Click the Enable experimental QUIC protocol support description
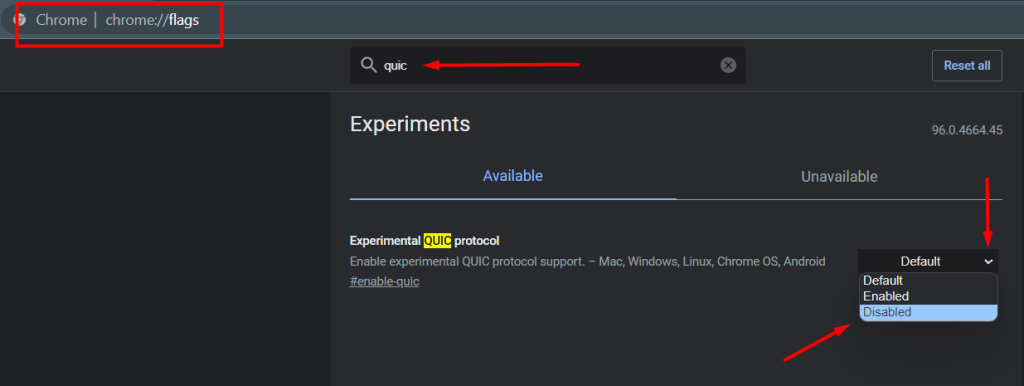1024x386 pixels. click(x=588, y=262)
